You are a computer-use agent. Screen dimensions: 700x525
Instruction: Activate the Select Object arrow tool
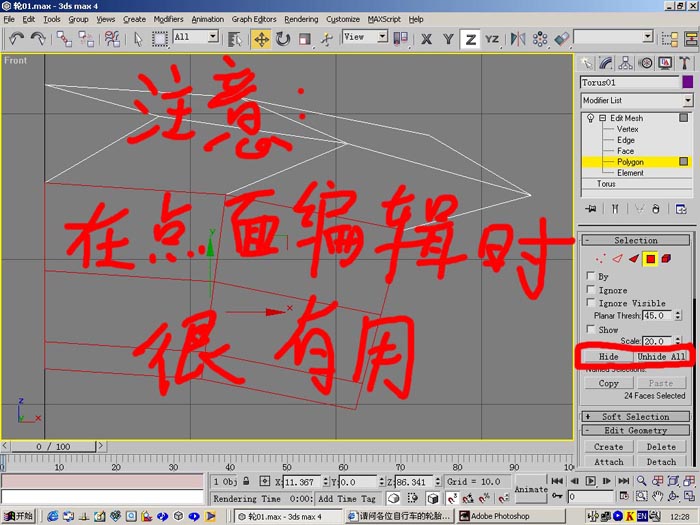138,39
